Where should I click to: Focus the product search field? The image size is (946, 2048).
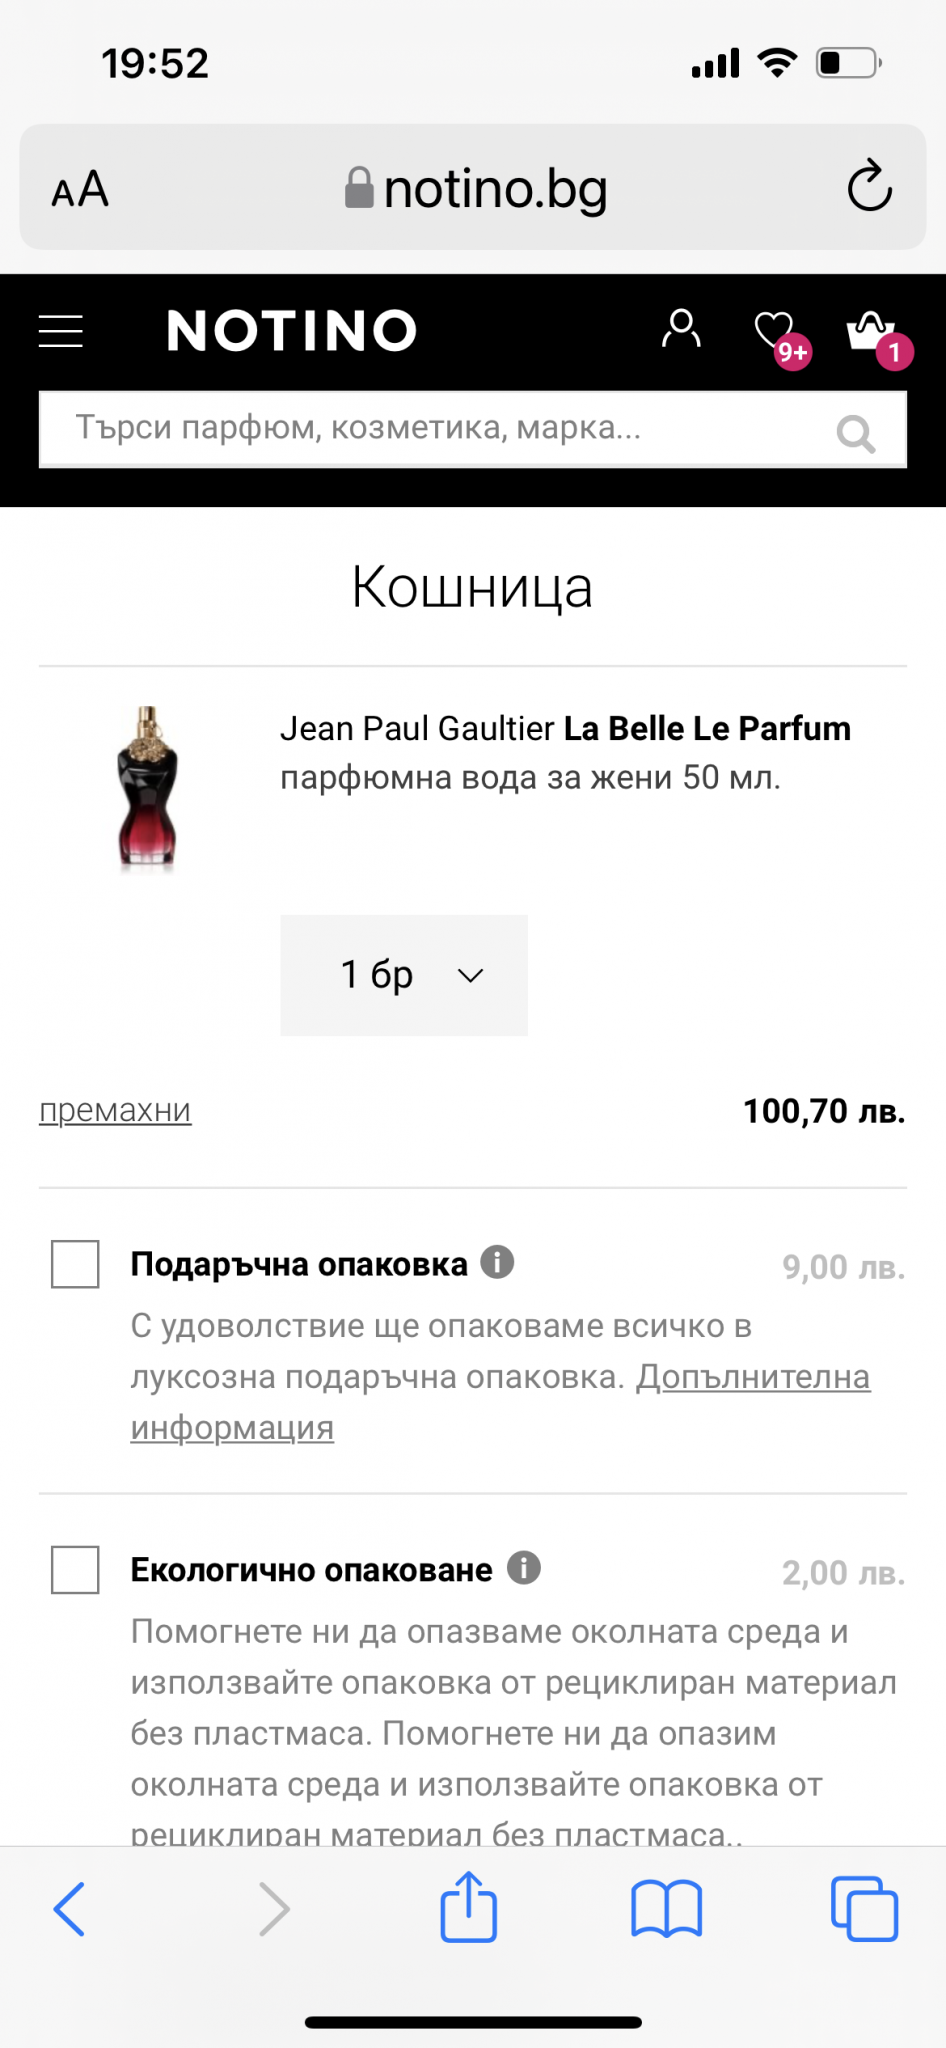tap(430, 429)
